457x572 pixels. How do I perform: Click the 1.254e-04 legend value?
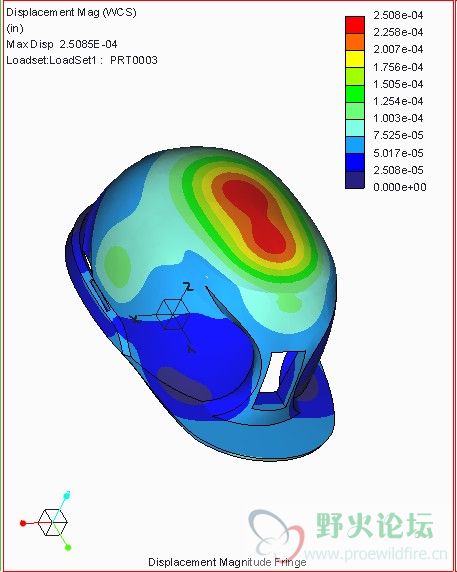[x=398, y=101]
